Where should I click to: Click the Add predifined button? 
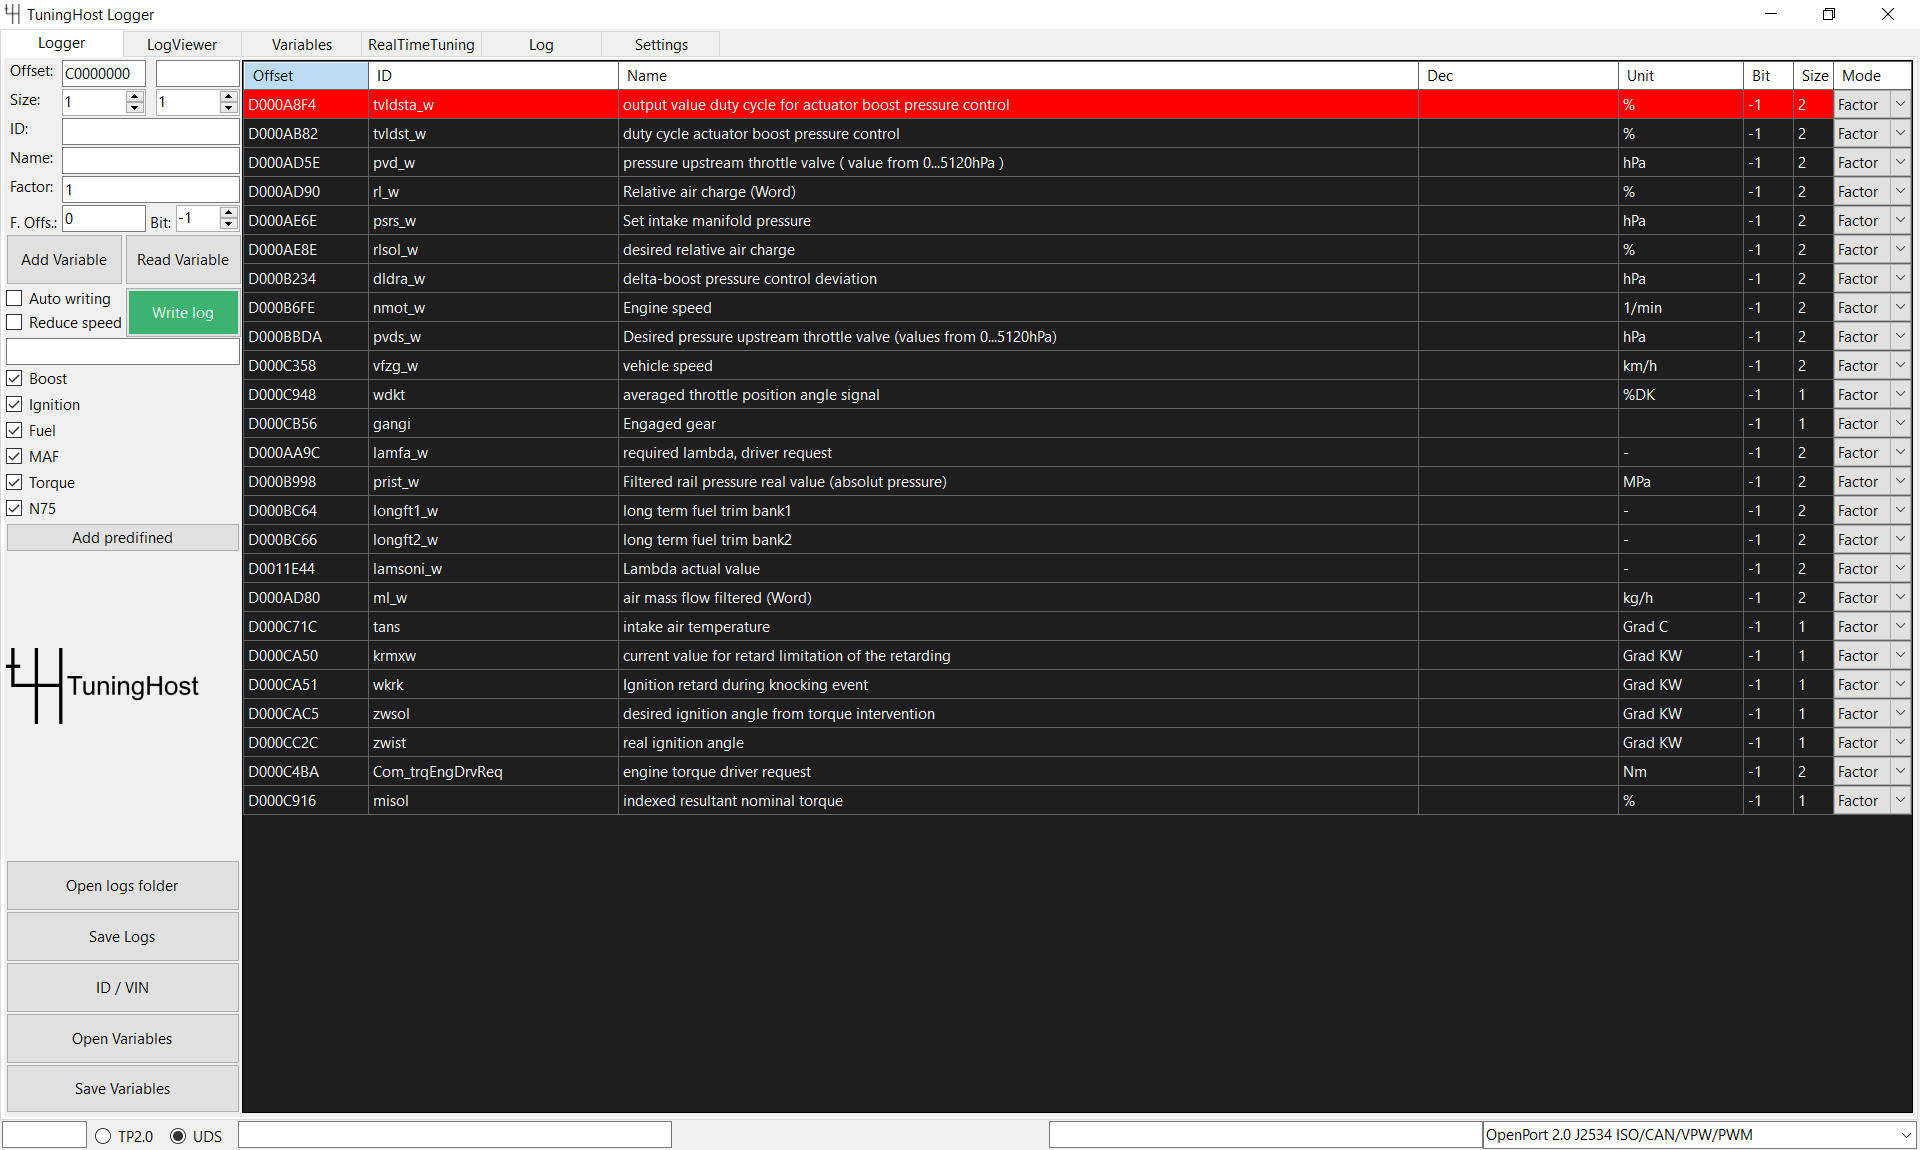tap(122, 538)
